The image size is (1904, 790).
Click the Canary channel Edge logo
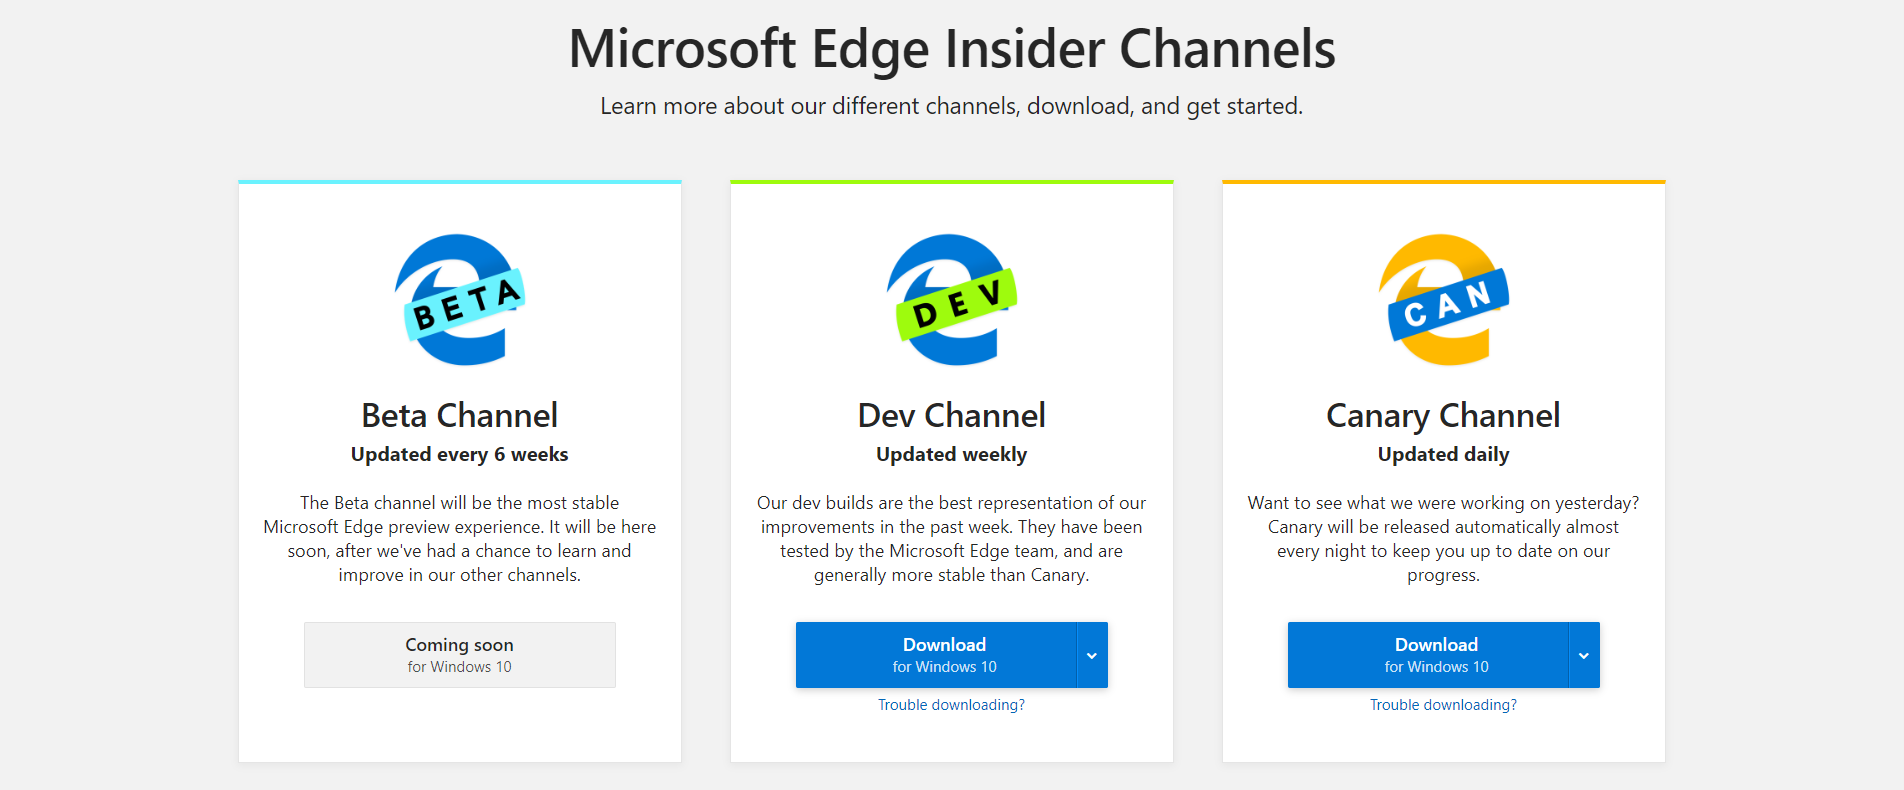[1444, 300]
